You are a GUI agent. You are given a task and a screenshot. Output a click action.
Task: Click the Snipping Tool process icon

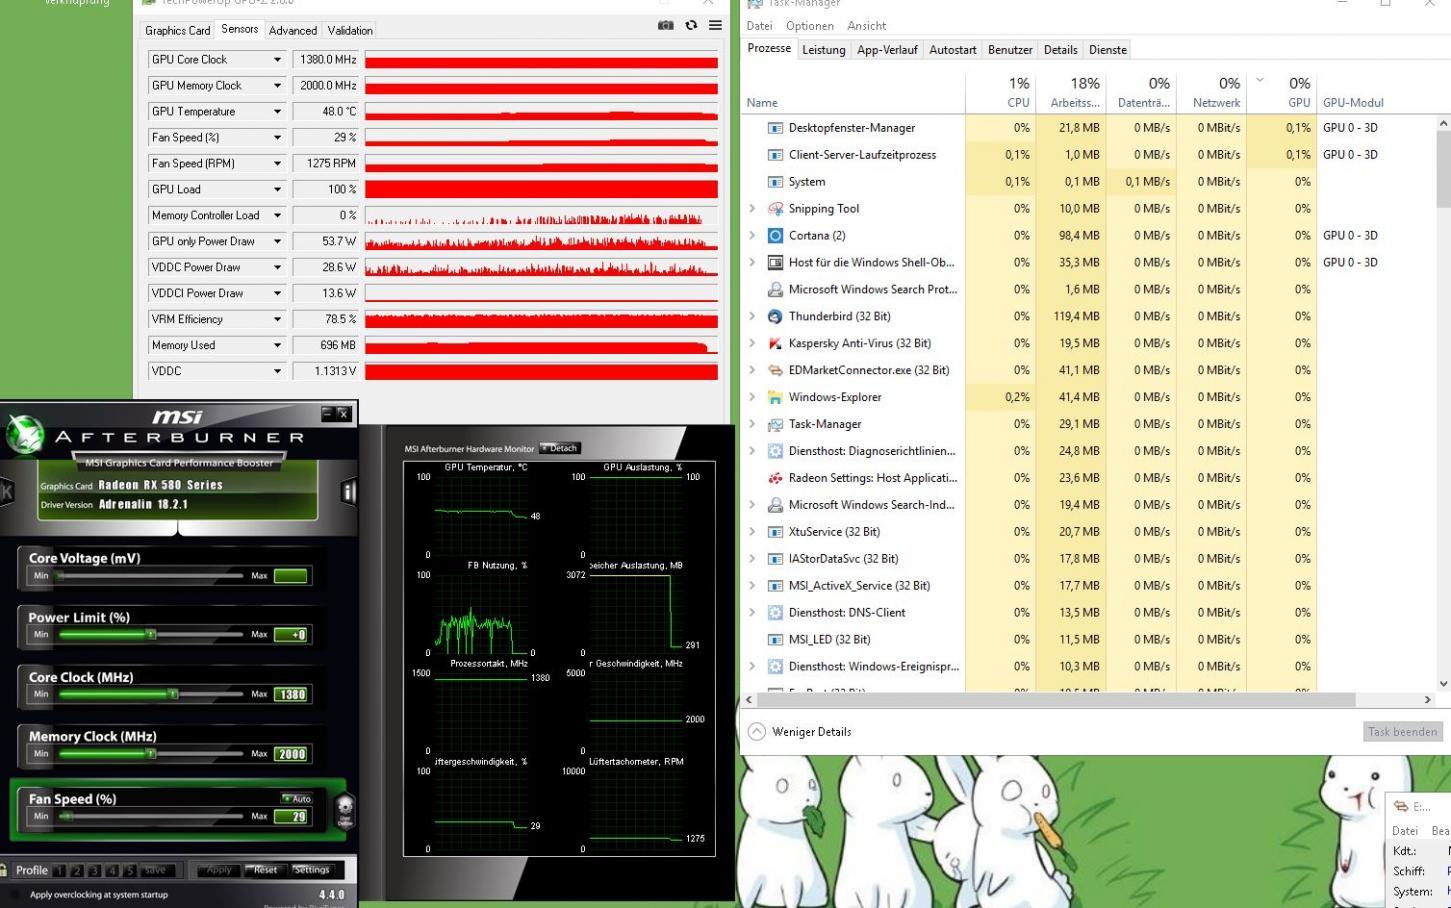coord(774,208)
